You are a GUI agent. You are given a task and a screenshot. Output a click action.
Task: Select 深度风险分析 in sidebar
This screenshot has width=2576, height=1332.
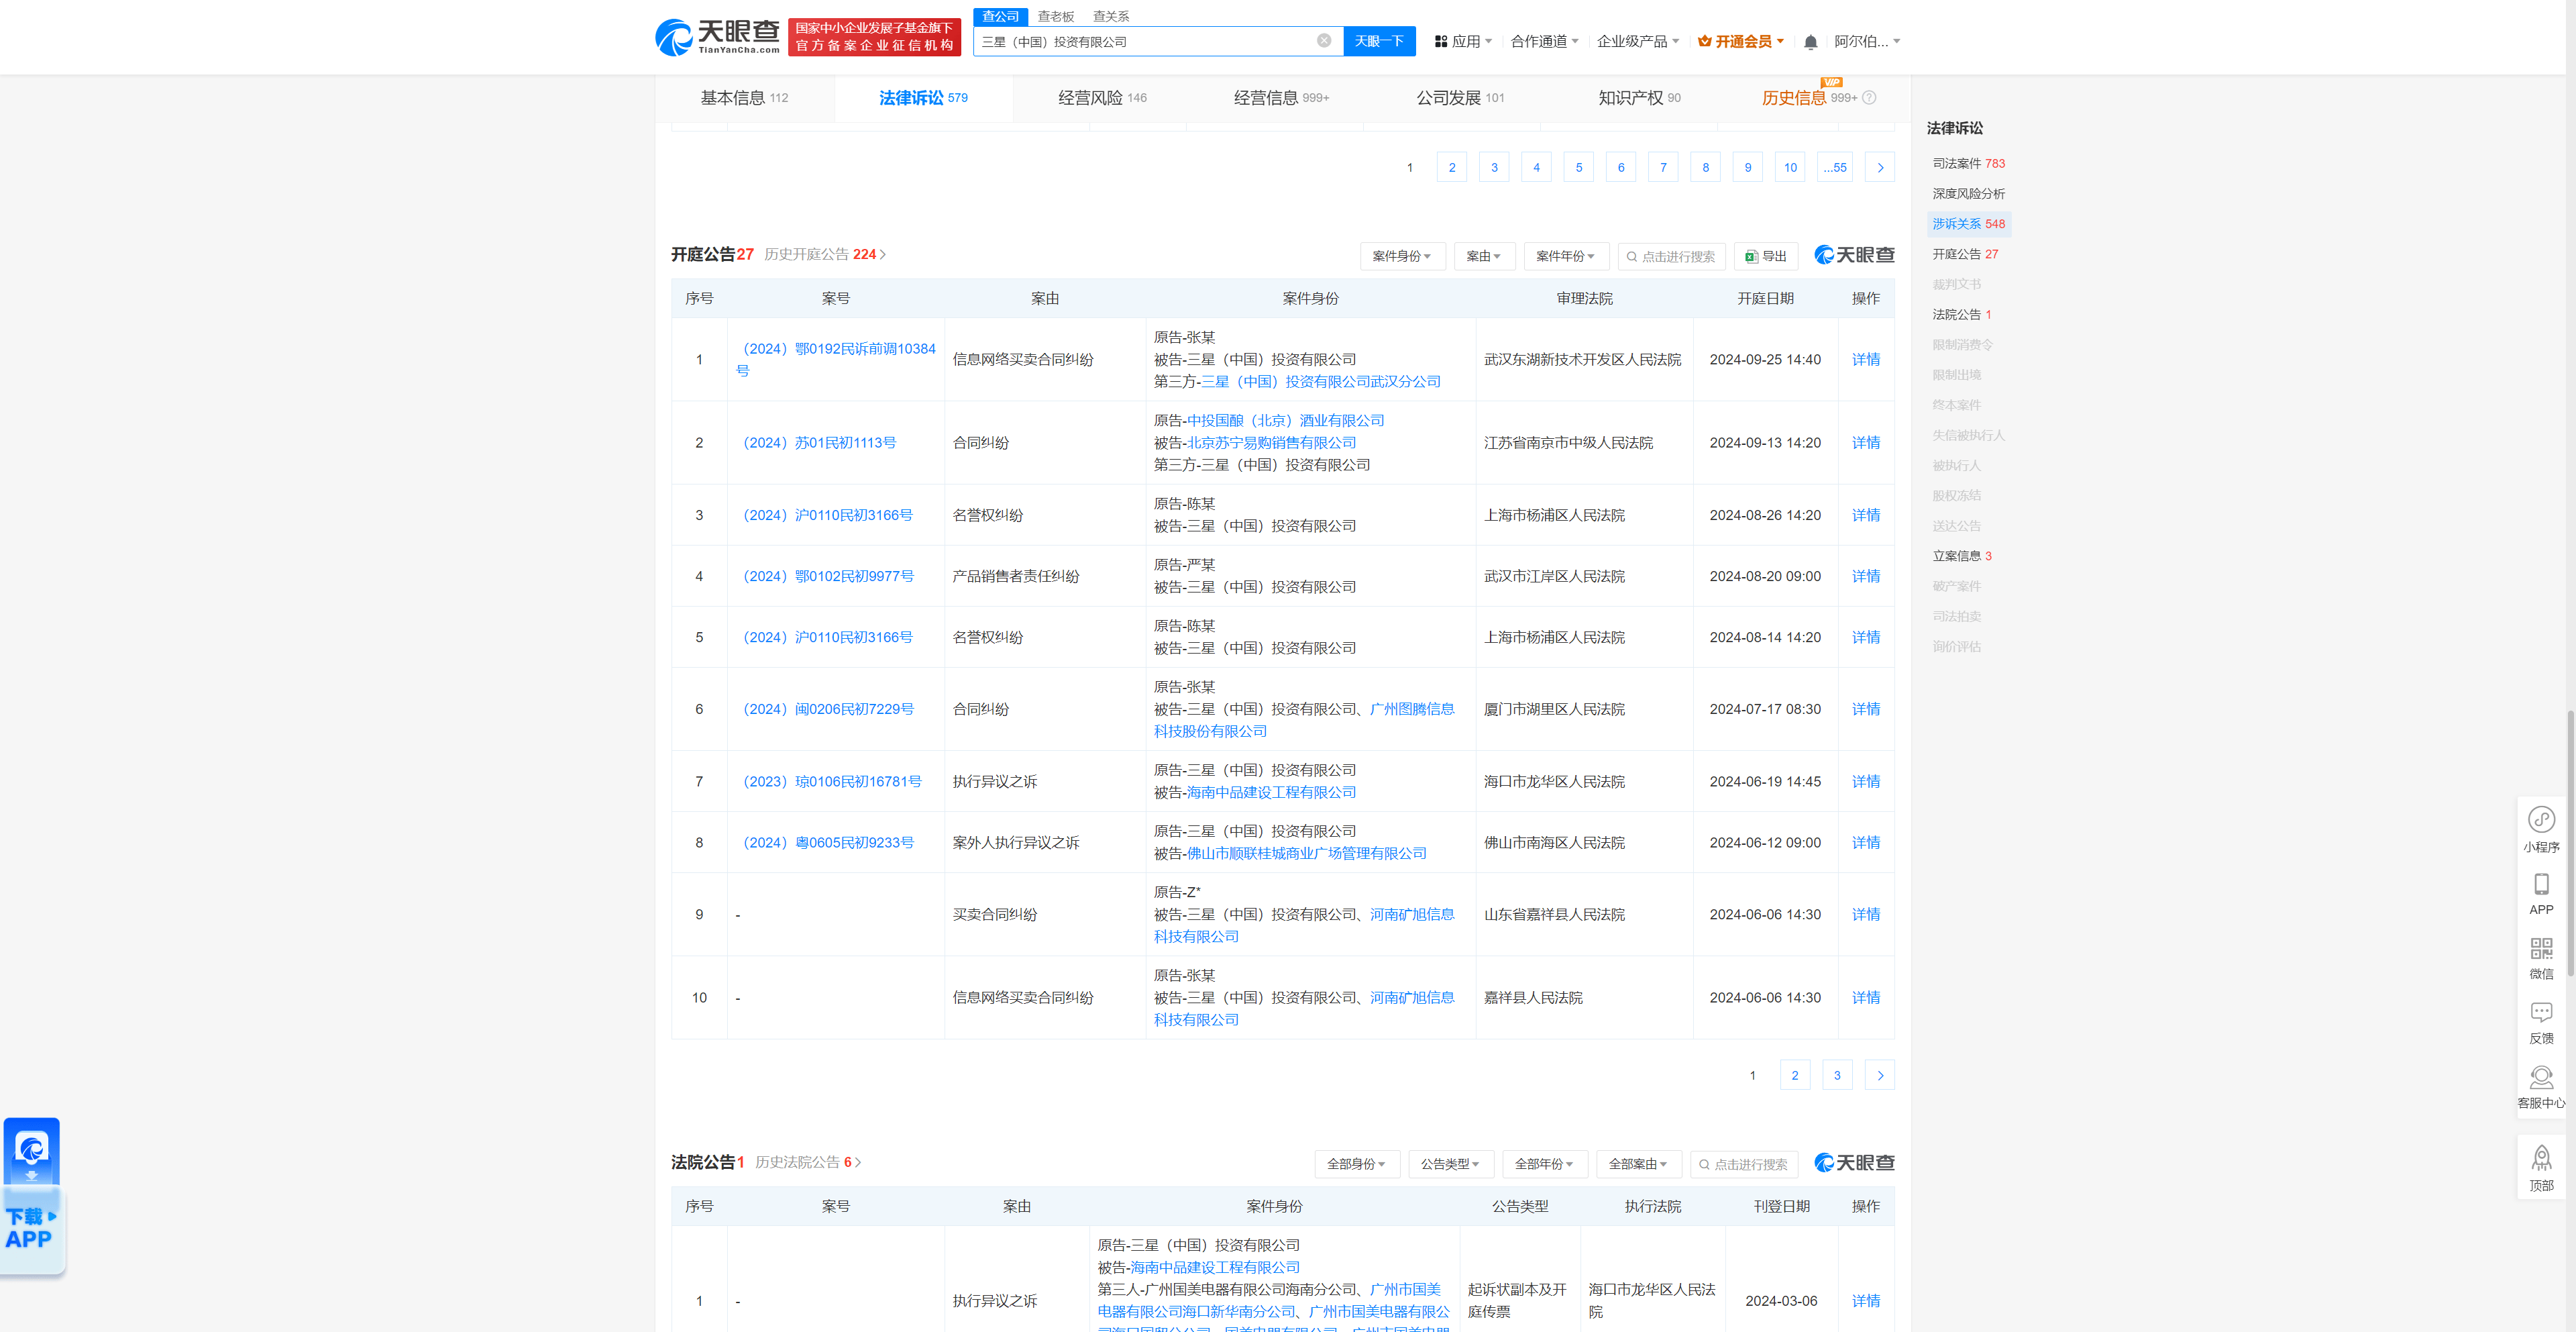coord(1968,193)
